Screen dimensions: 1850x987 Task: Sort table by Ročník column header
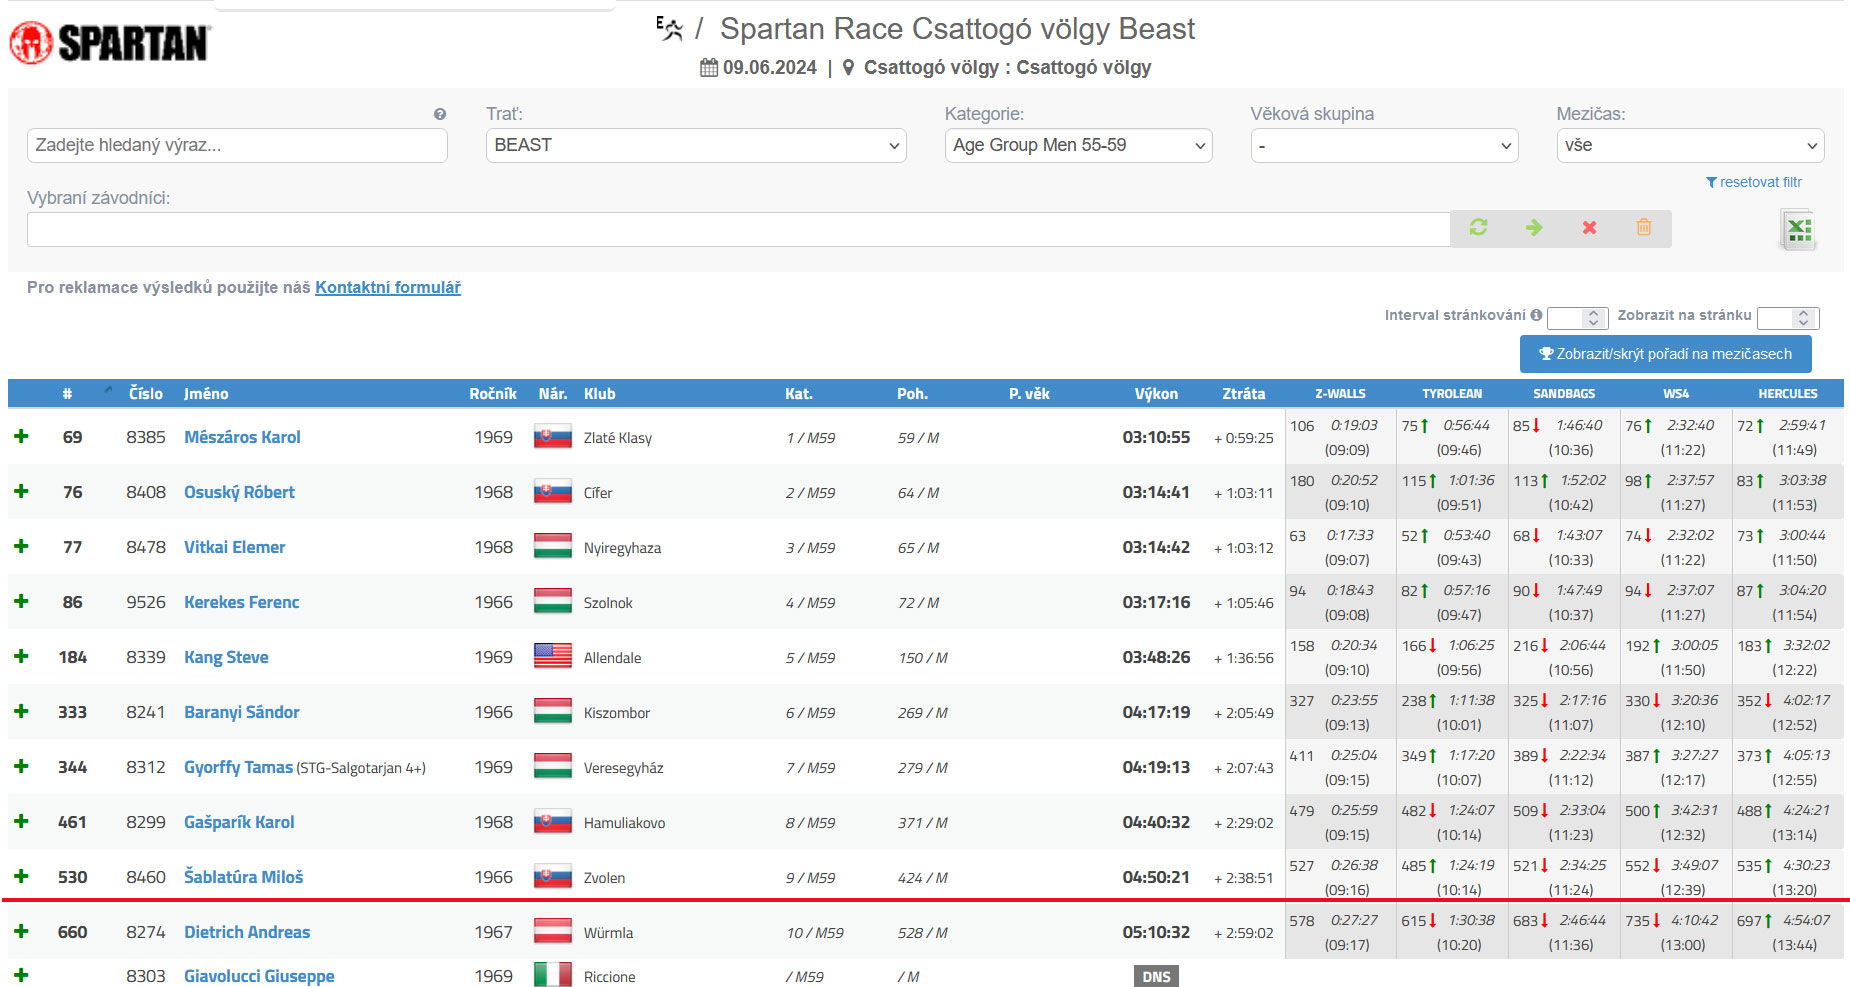(x=493, y=394)
